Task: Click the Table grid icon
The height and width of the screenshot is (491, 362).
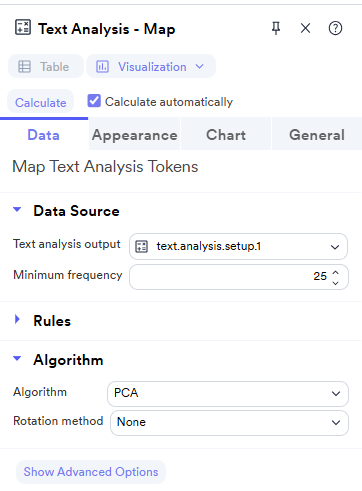Action: coord(24,67)
